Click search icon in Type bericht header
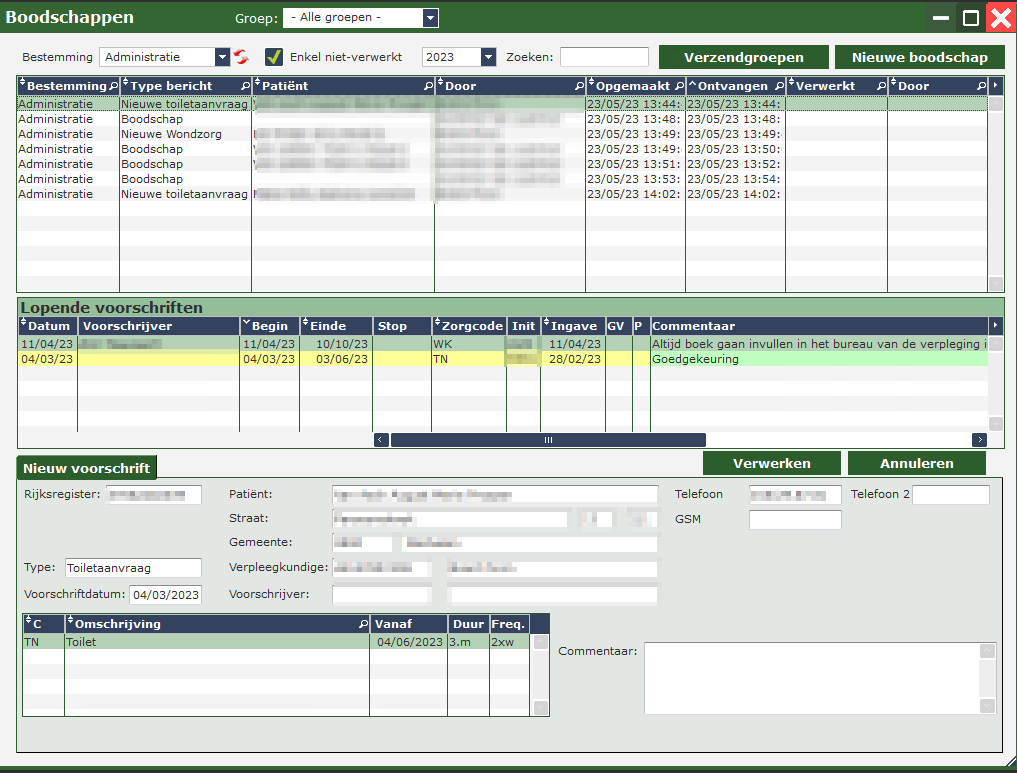 pyautogui.click(x=245, y=87)
